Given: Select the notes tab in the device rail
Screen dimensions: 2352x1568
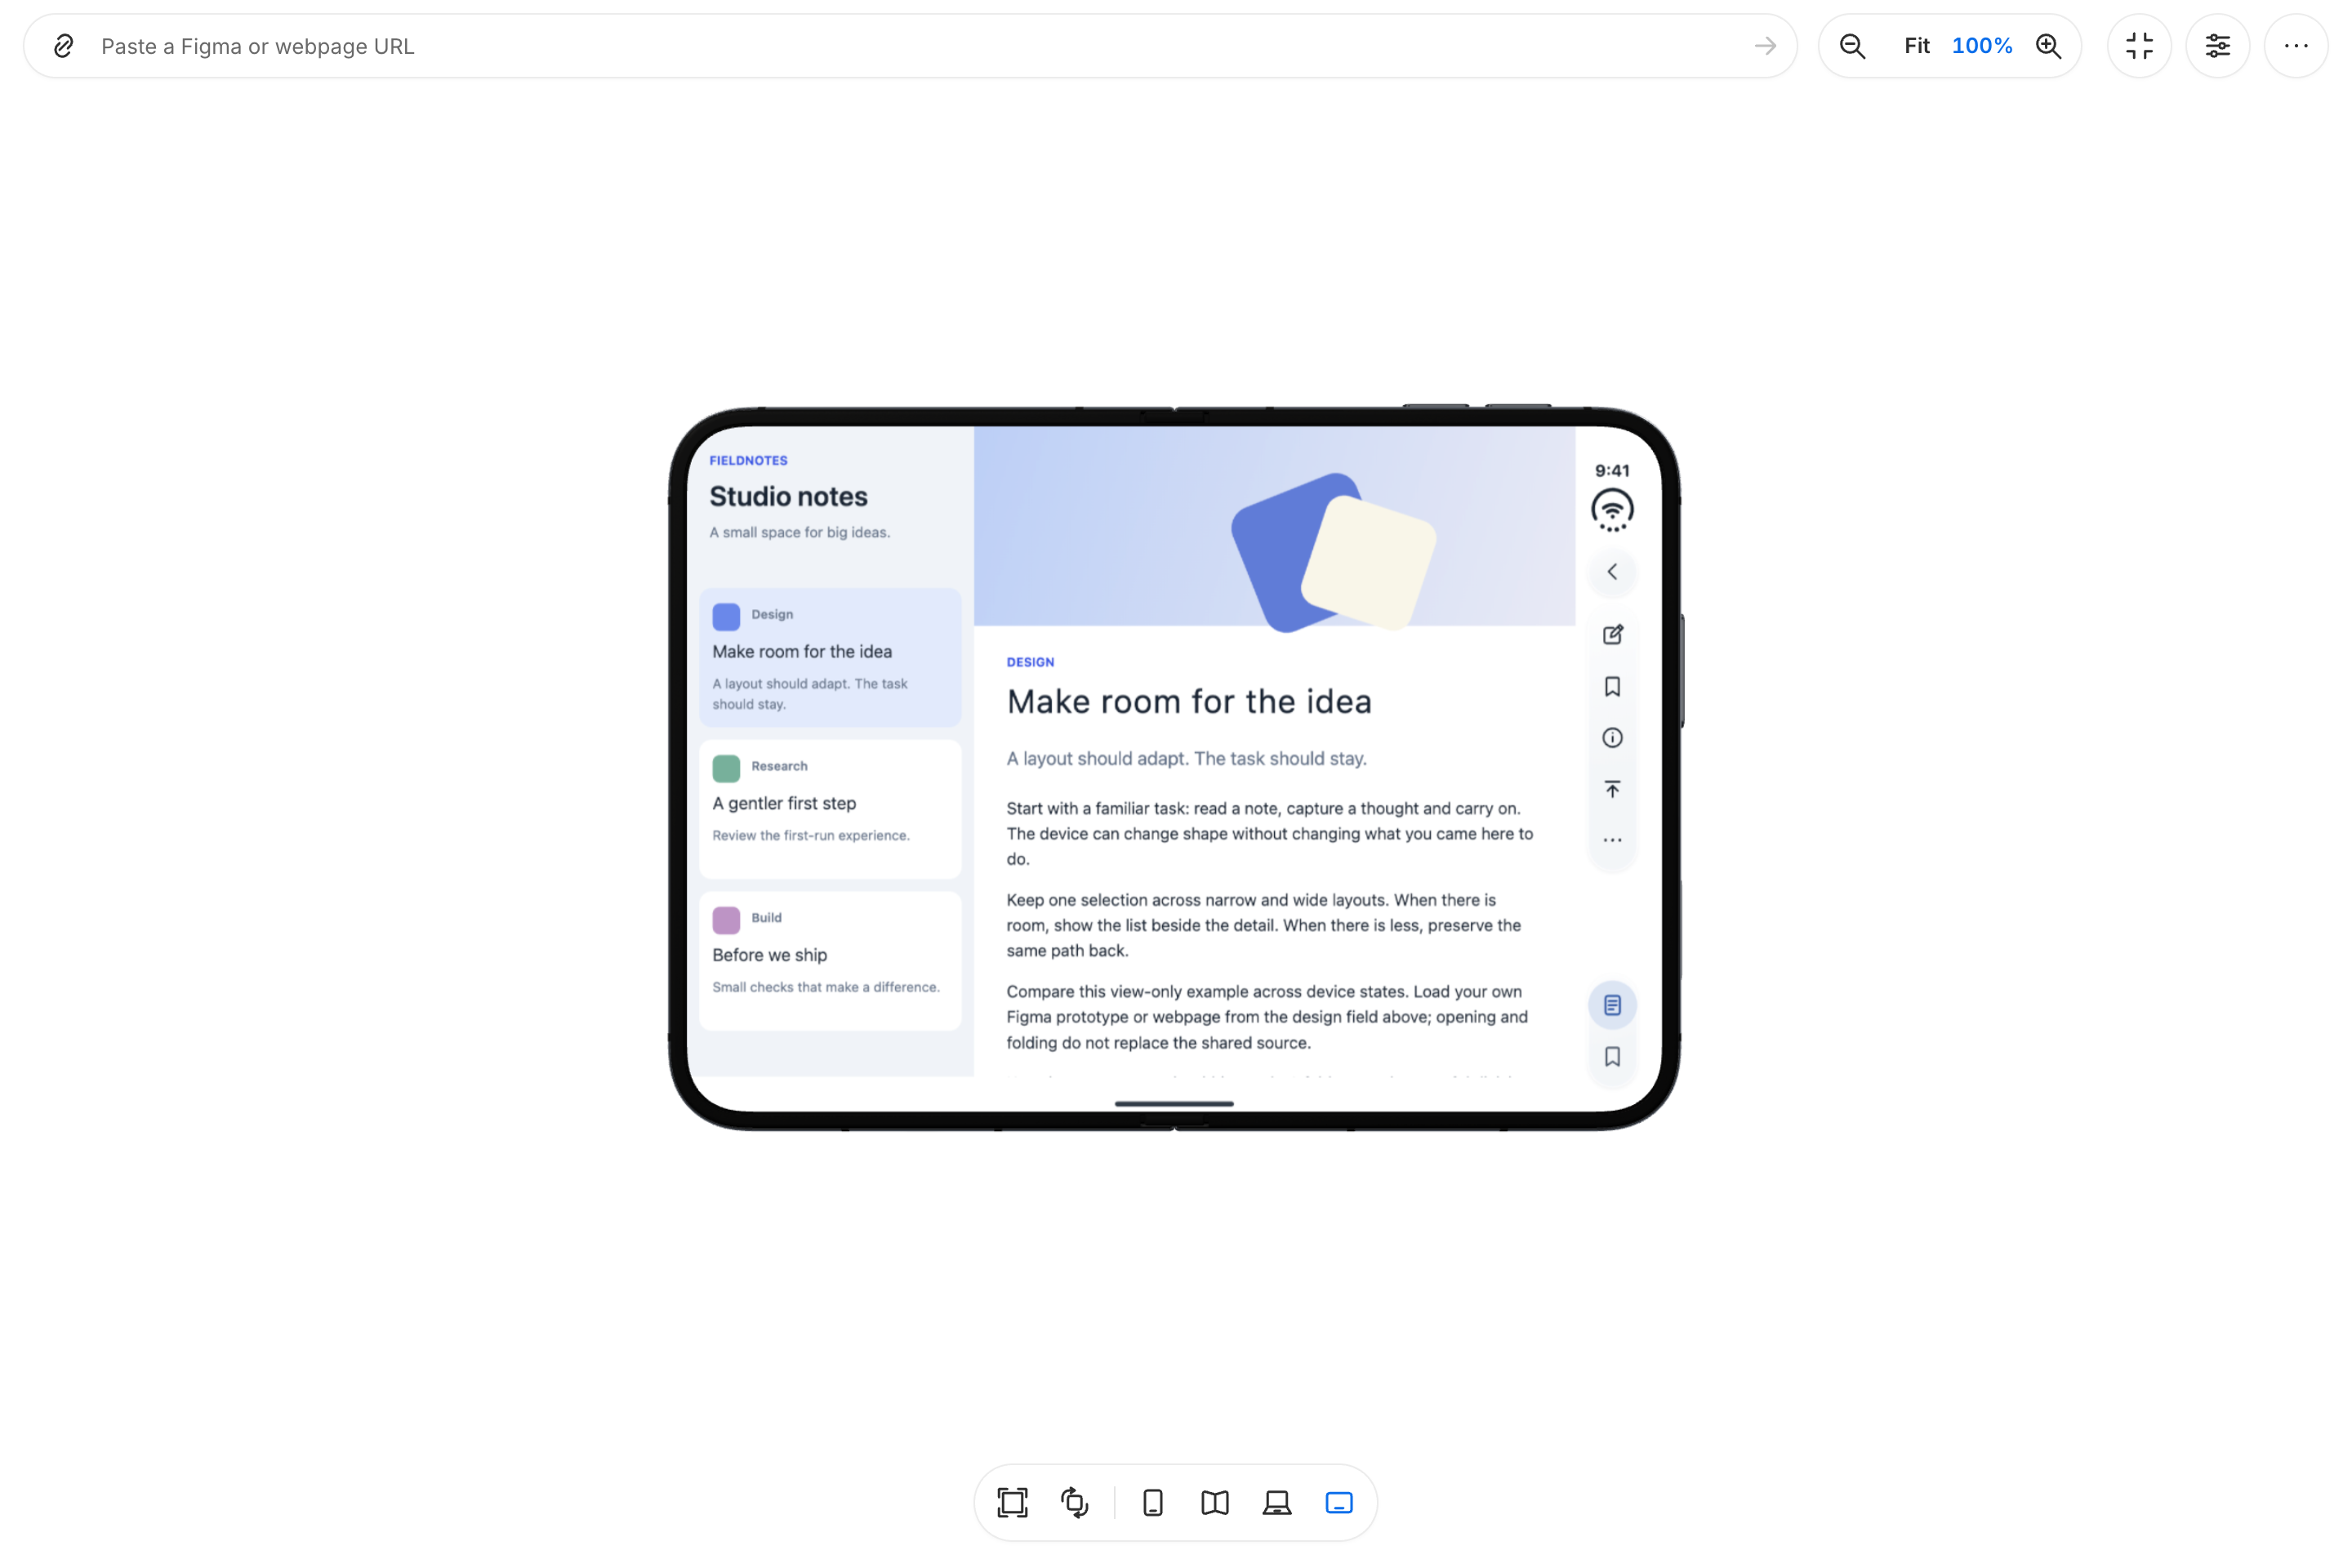Looking at the screenshot, I should pos(1612,1005).
